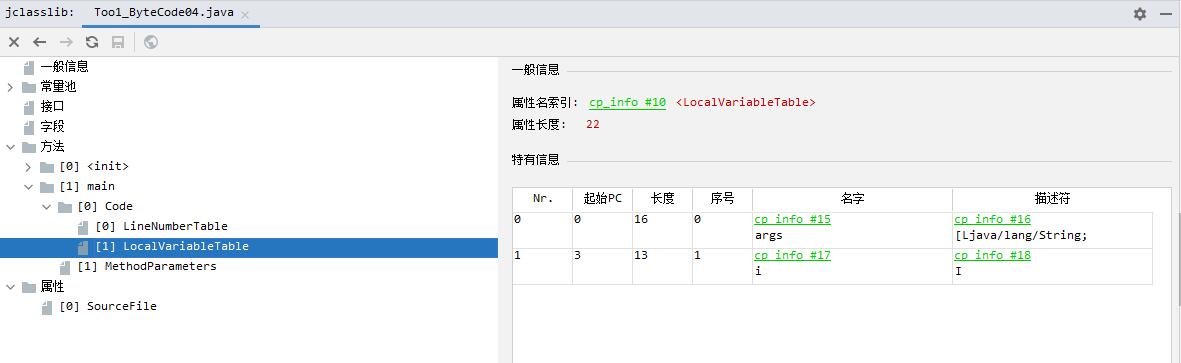Expand the [0] <init> method node

coord(29,166)
